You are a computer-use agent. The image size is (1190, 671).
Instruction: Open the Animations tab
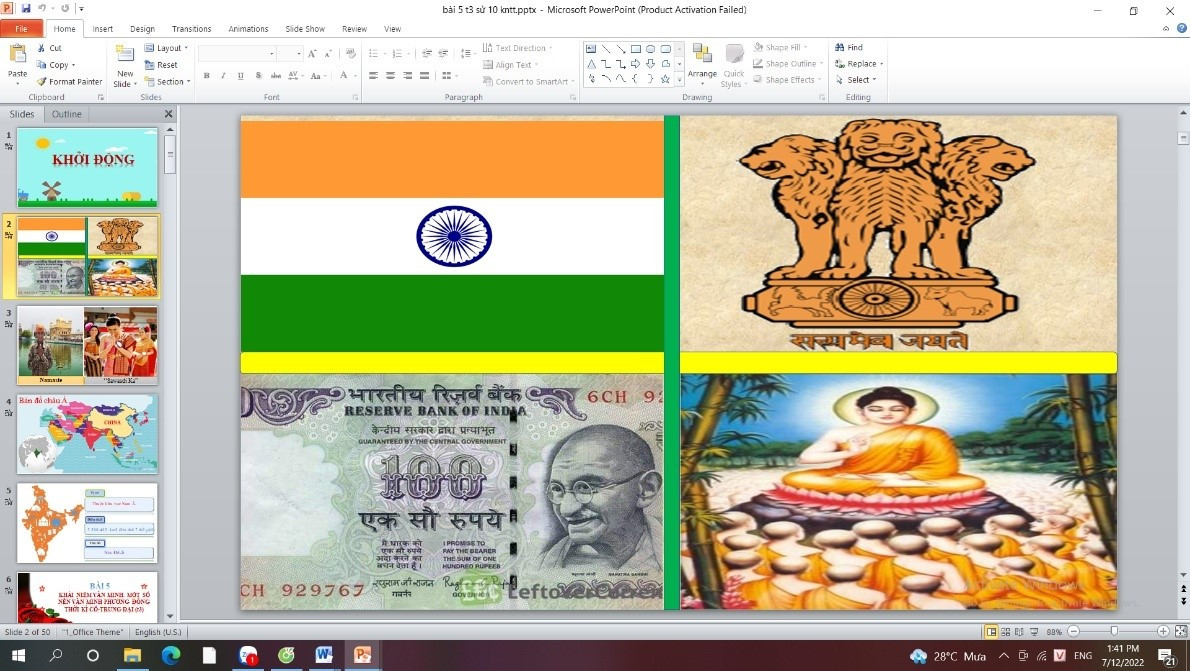tap(248, 29)
